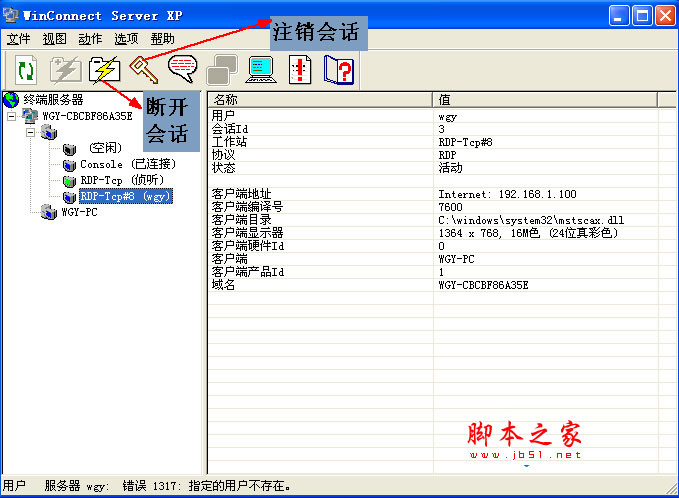The image size is (679, 498).
Task: Click the value 活动 status
Action: point(450,168)
